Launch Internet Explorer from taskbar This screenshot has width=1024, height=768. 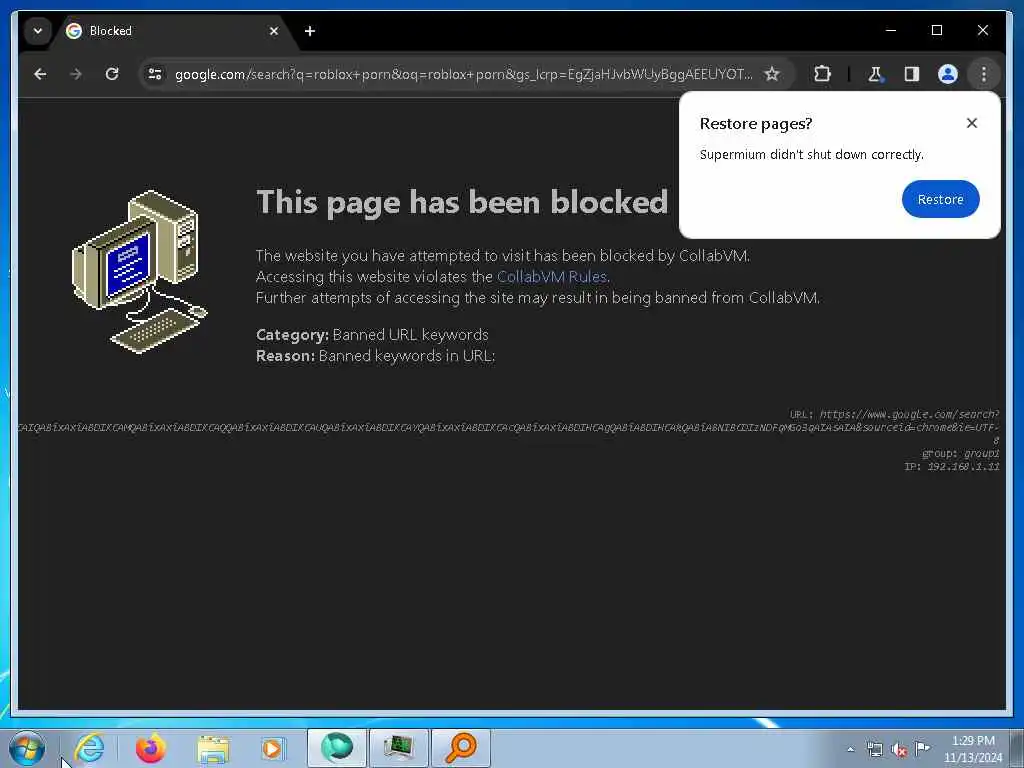pos(89,748)
